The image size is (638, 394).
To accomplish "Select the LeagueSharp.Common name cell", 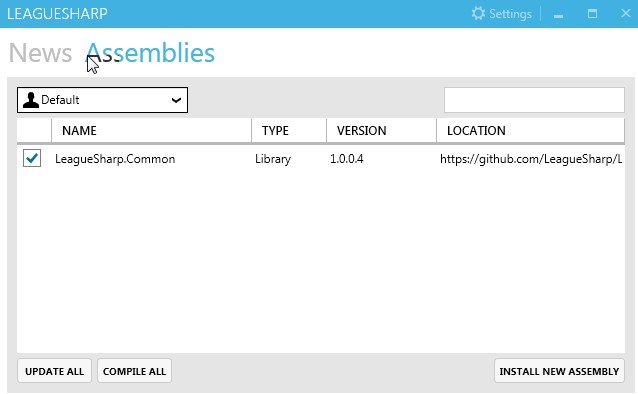I will (115, 159).
